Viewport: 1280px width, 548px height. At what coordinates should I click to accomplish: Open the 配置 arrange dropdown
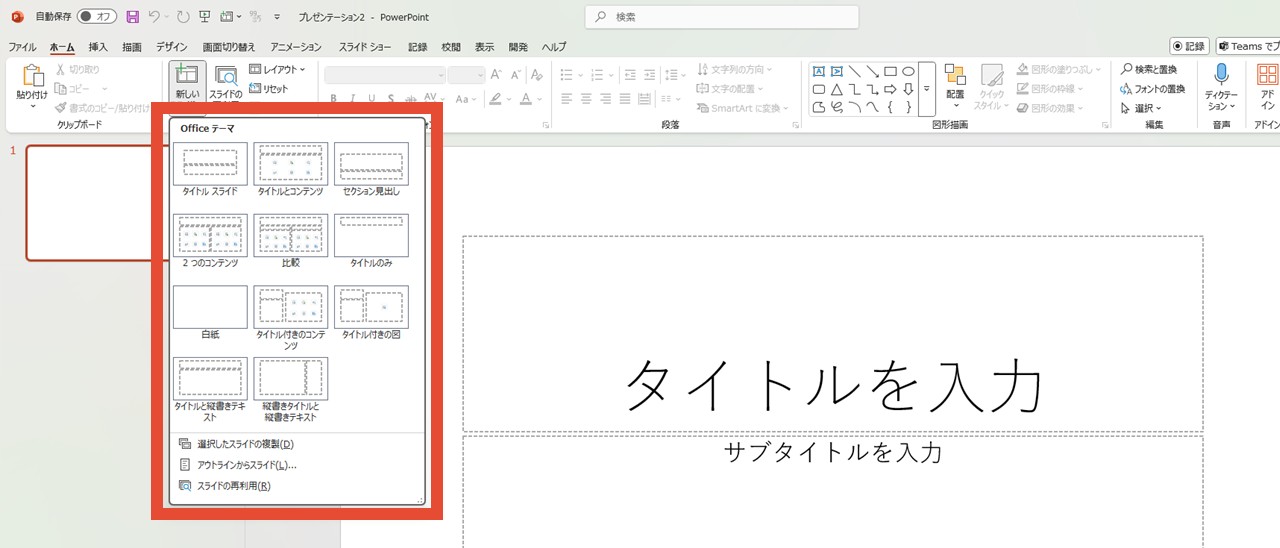[x=955, y=88]
